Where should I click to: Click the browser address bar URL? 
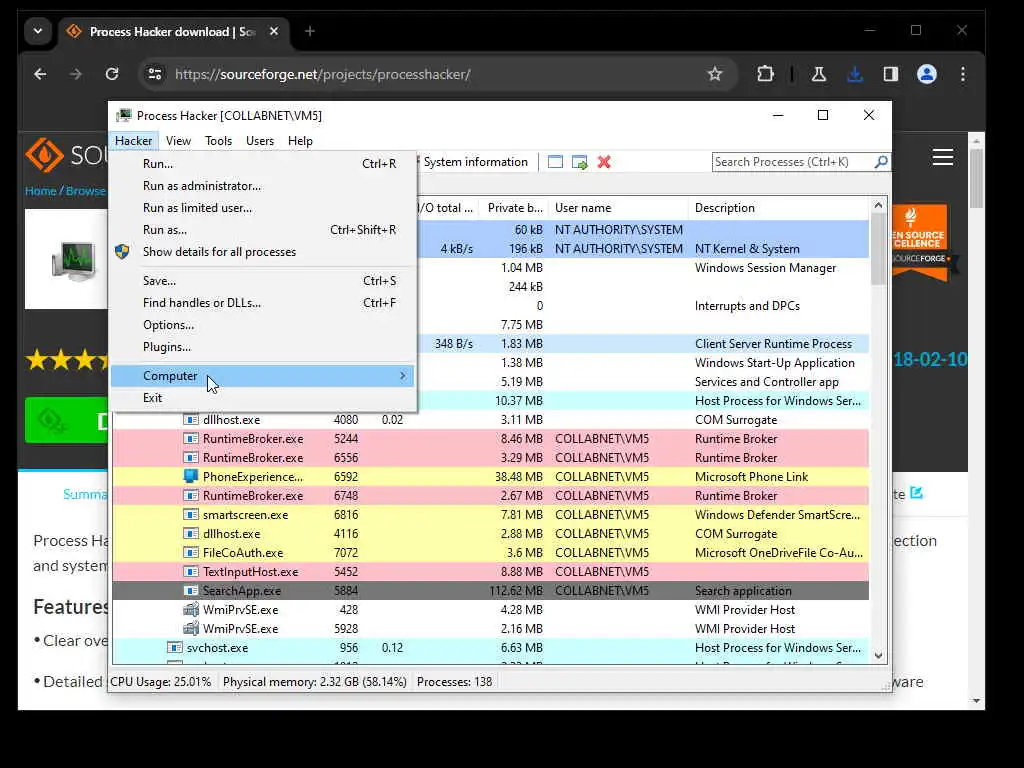323,74
